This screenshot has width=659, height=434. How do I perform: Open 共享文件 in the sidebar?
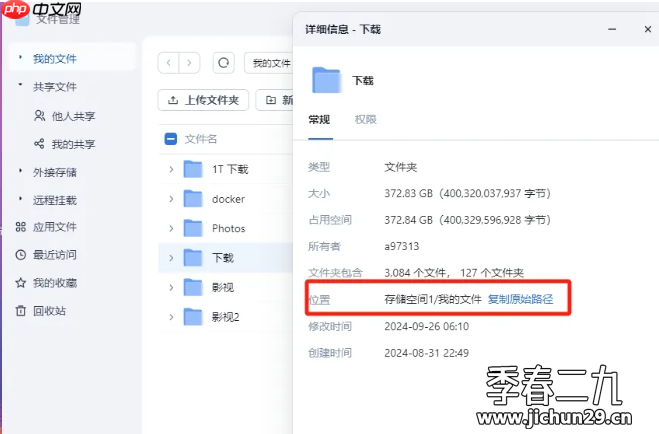tap(55, 87)
